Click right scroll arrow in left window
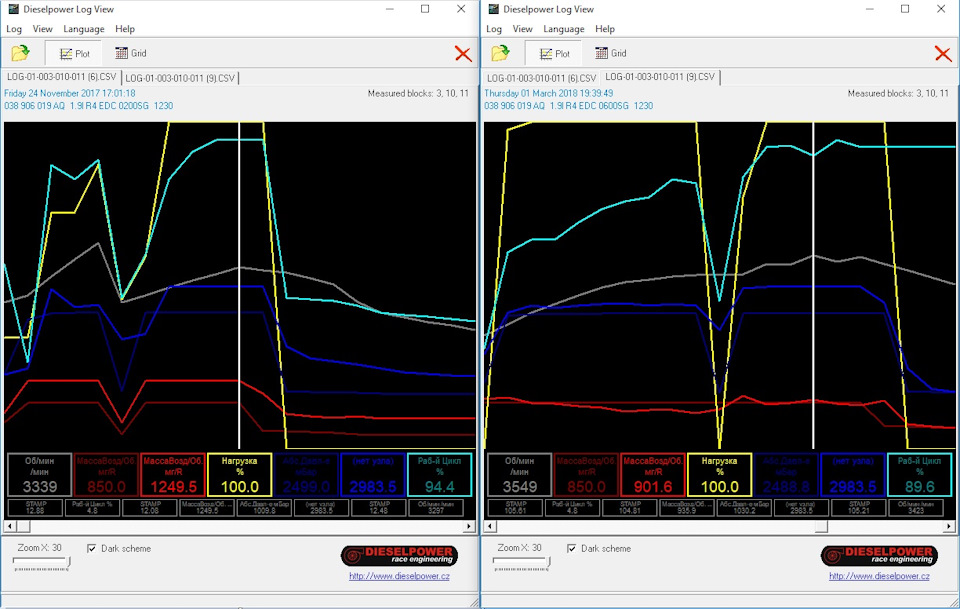This screenshot has width=960, height=609. 469,526
